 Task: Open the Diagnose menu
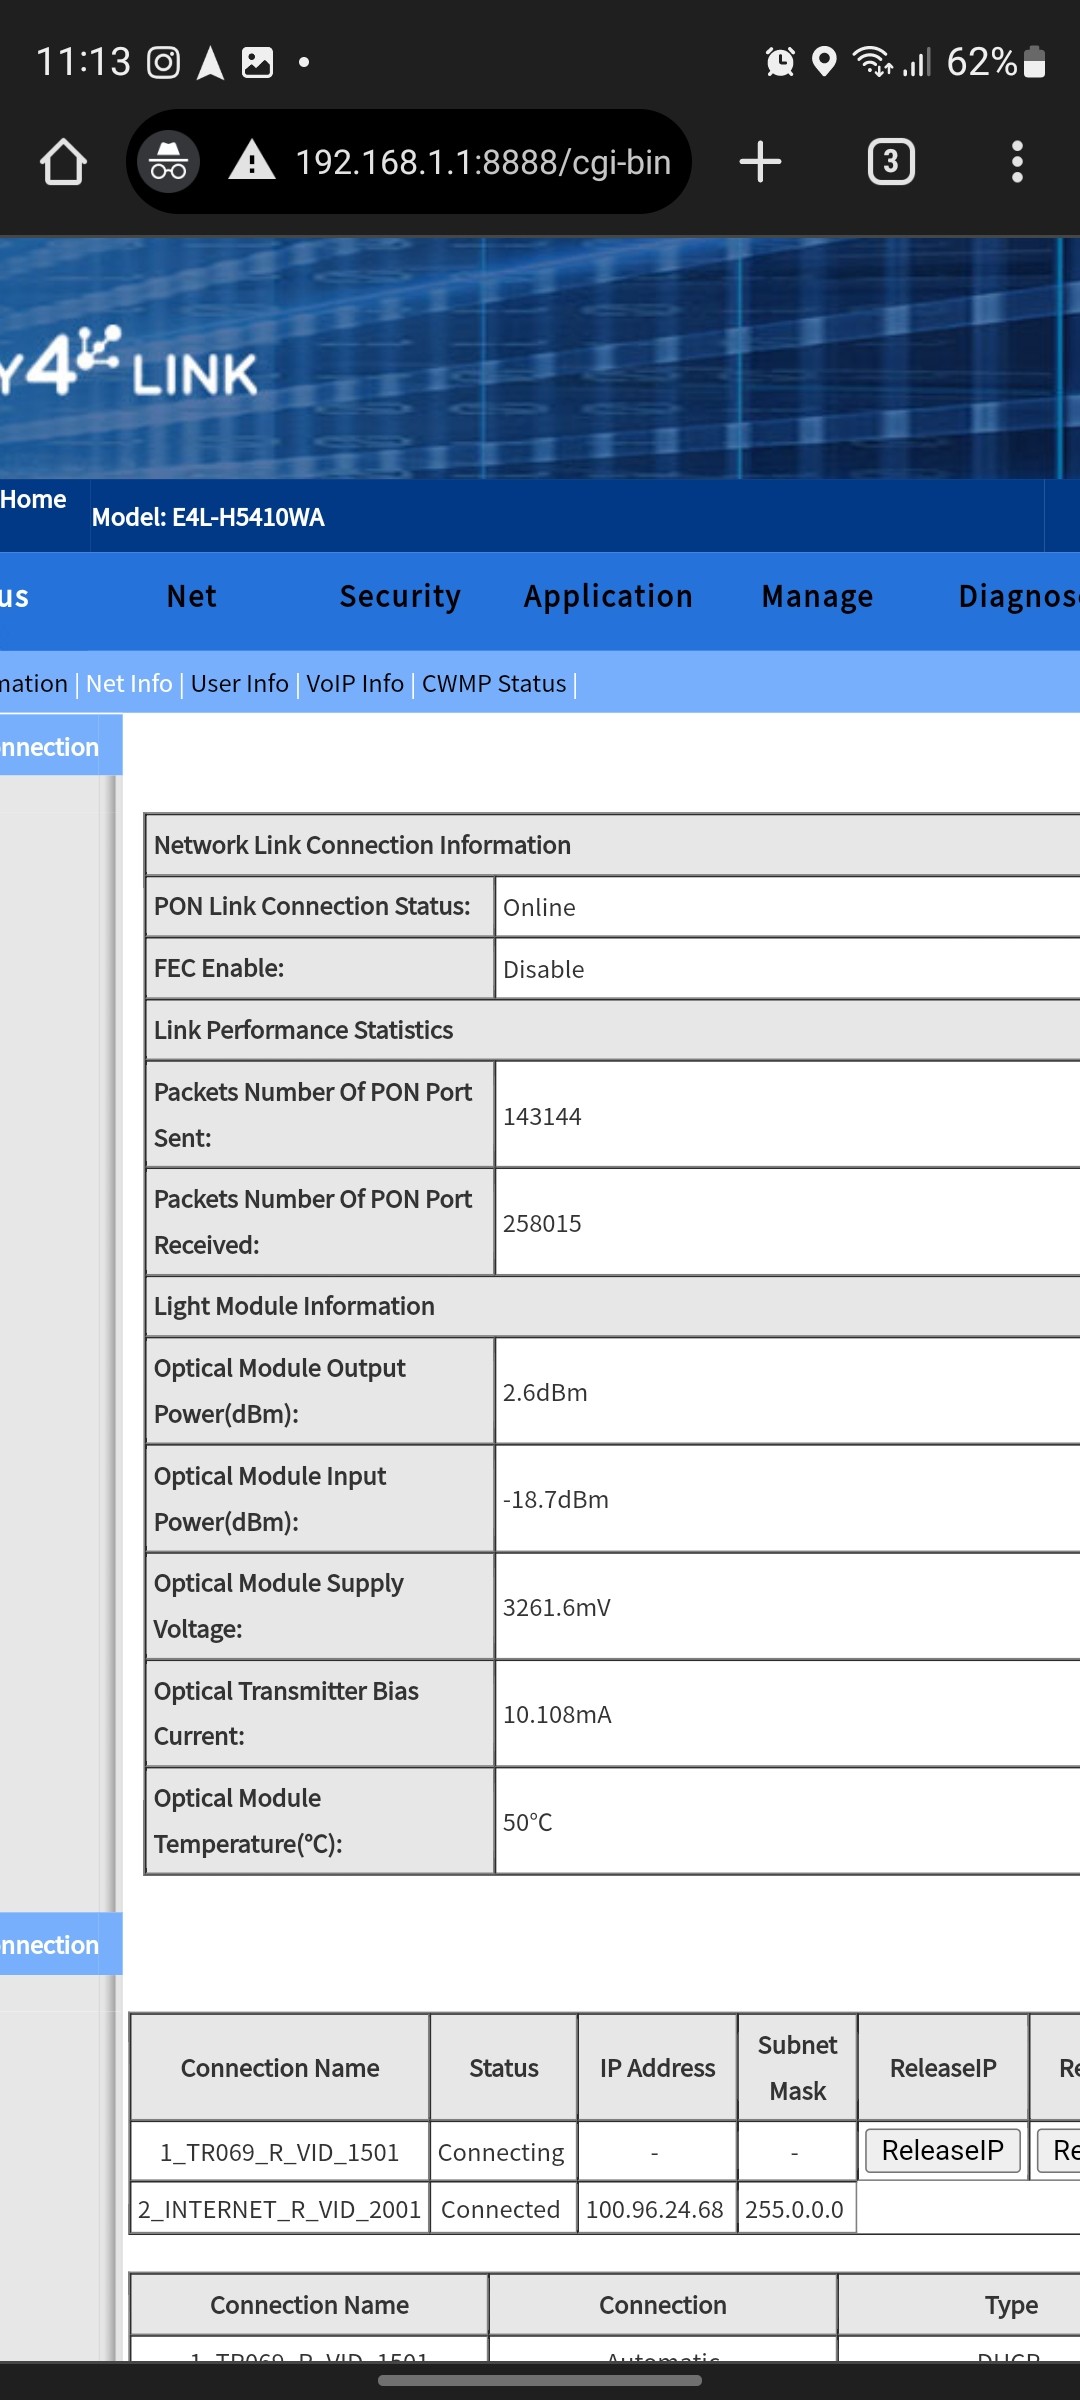point(1018,597)
